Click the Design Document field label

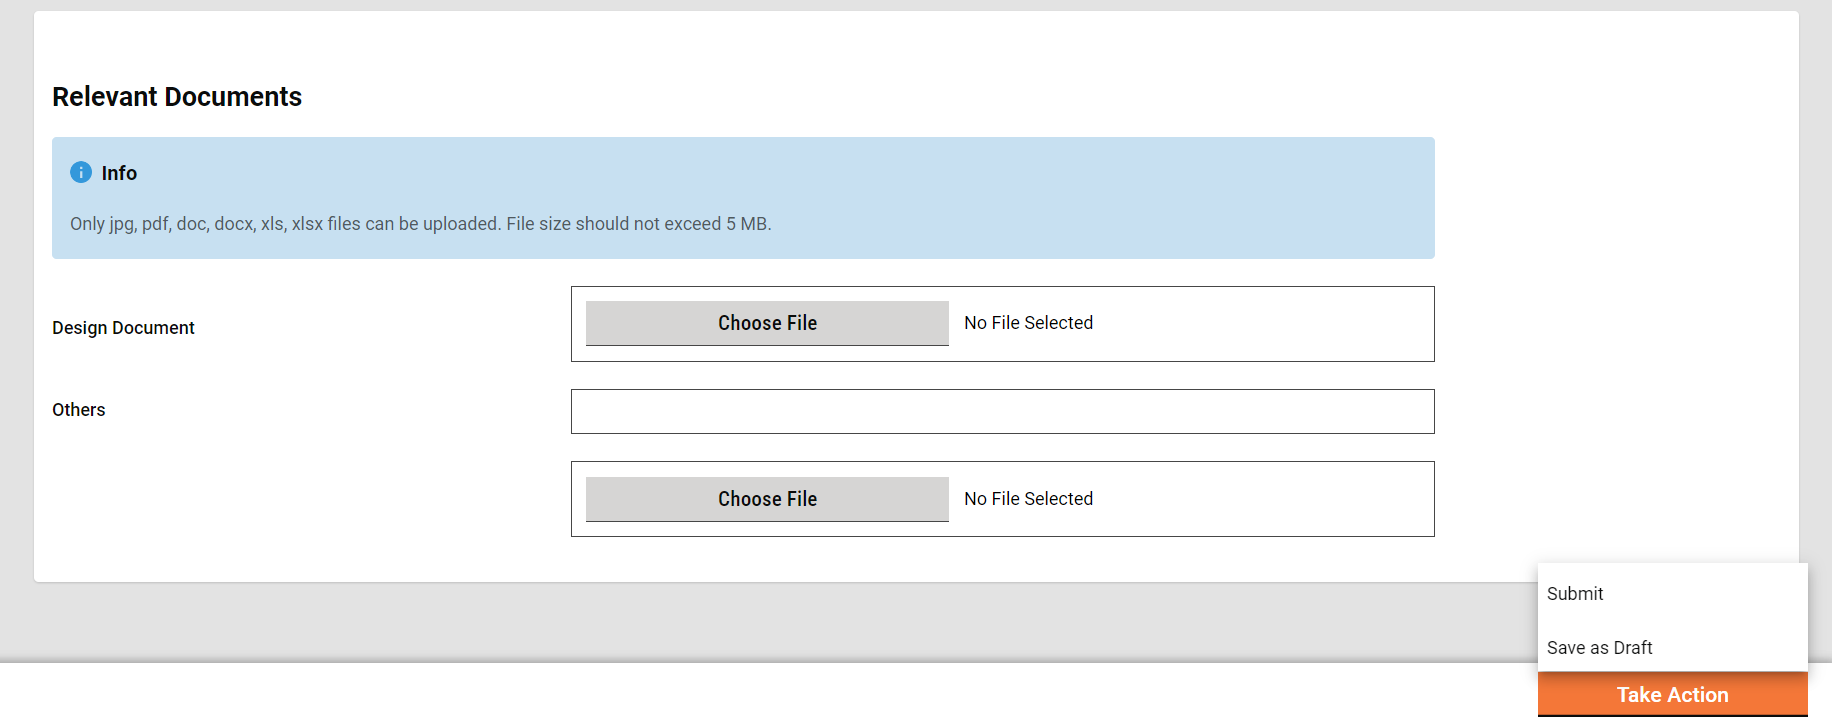click(123, 328)
